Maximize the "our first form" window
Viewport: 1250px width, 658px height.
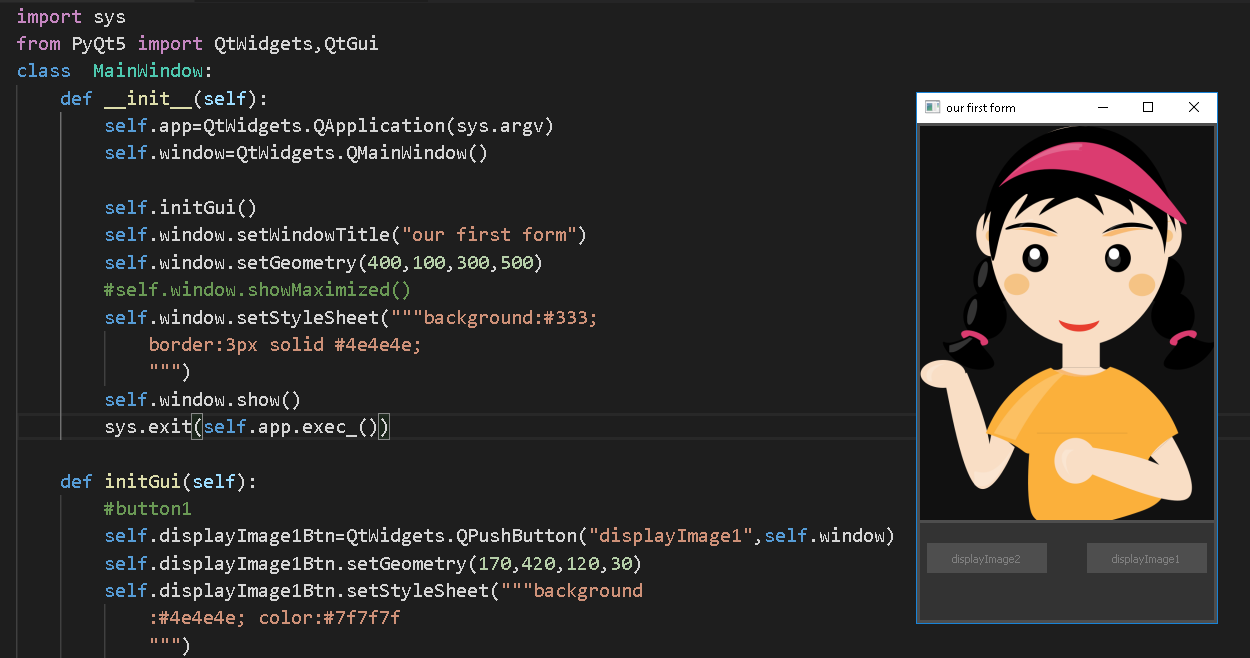pyautogui.click(x=1148, y=107)
